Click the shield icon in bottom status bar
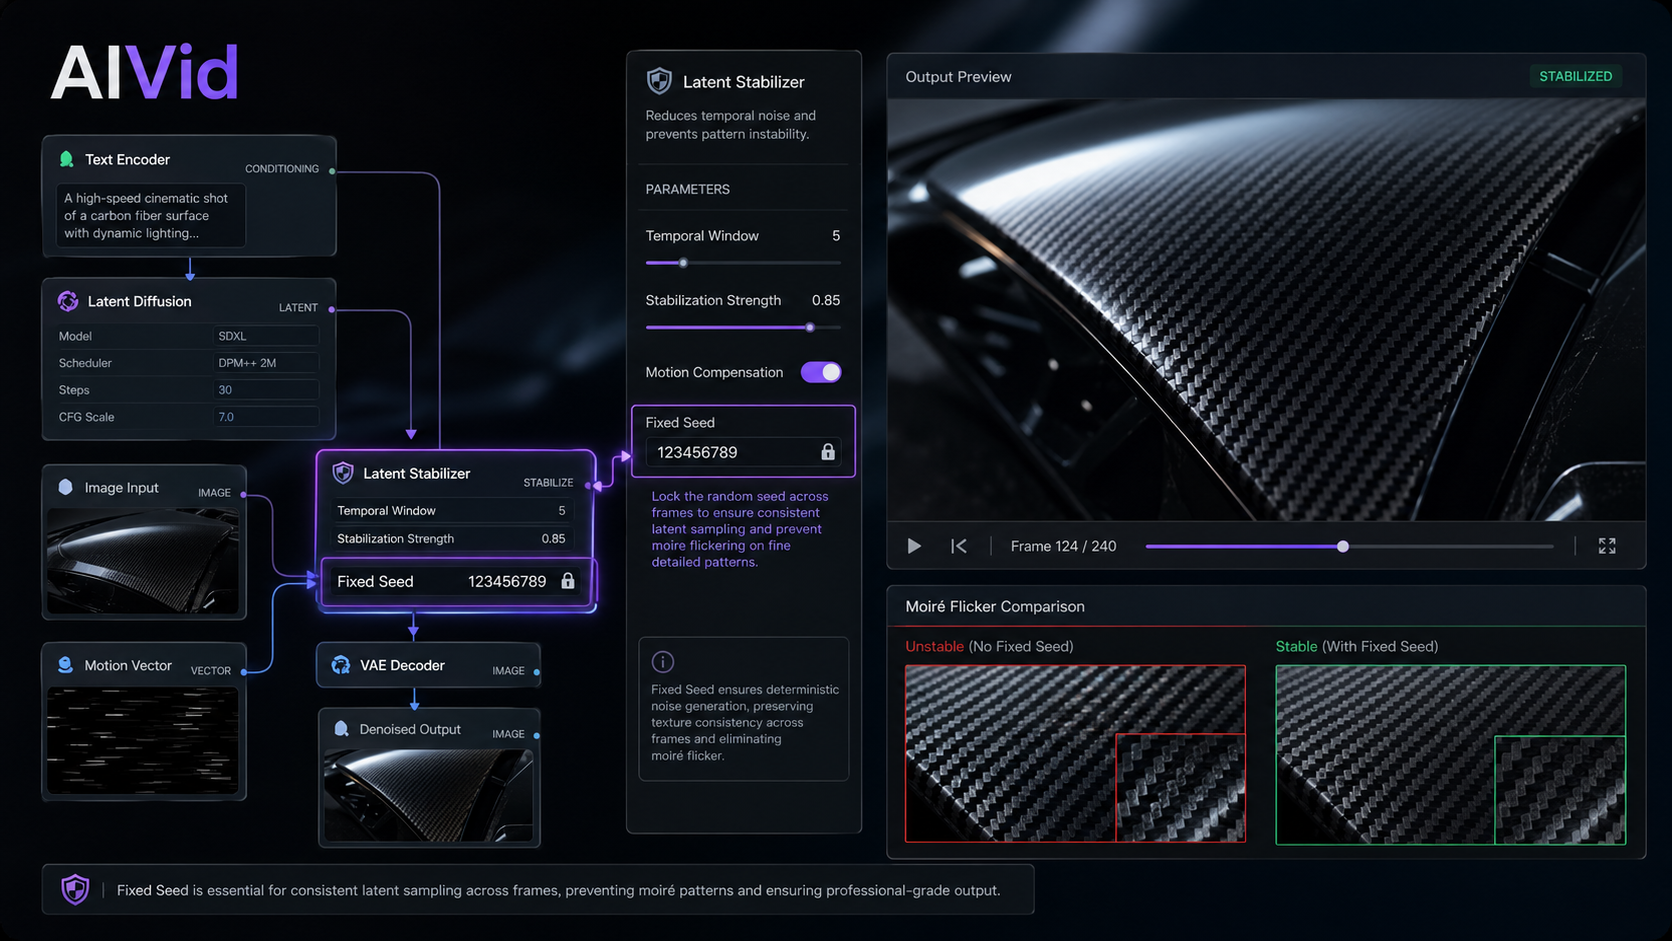 (x=75, y=889)
